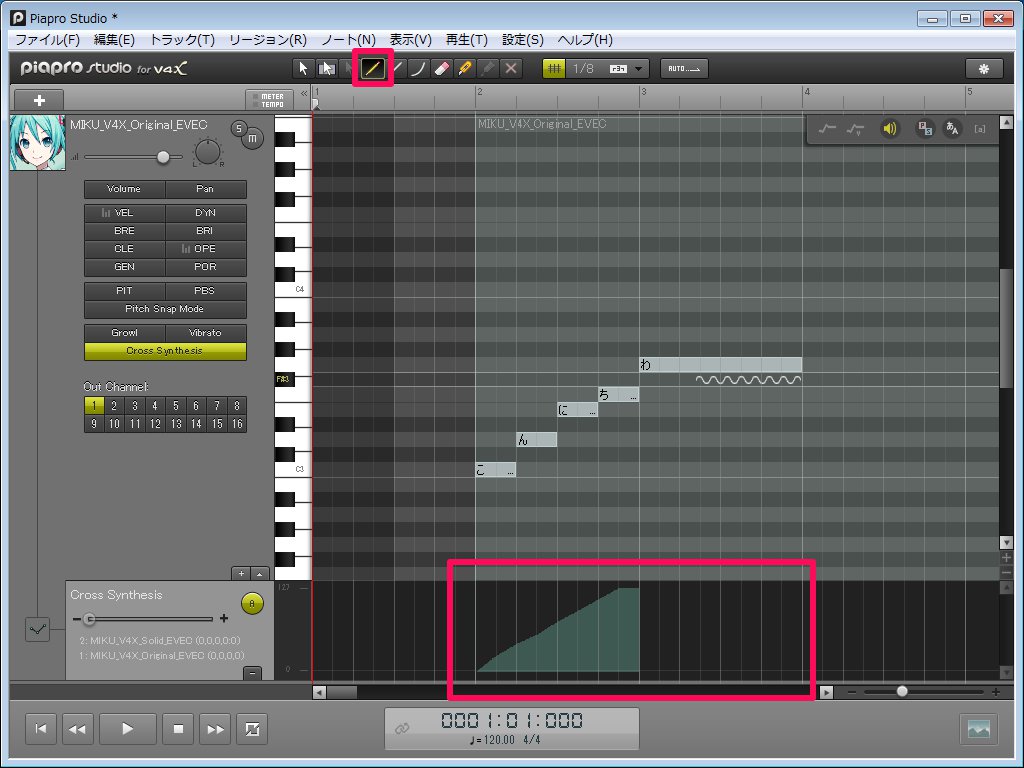
Task: Collapse parameter panel with minus button
Action: (252, 673)
